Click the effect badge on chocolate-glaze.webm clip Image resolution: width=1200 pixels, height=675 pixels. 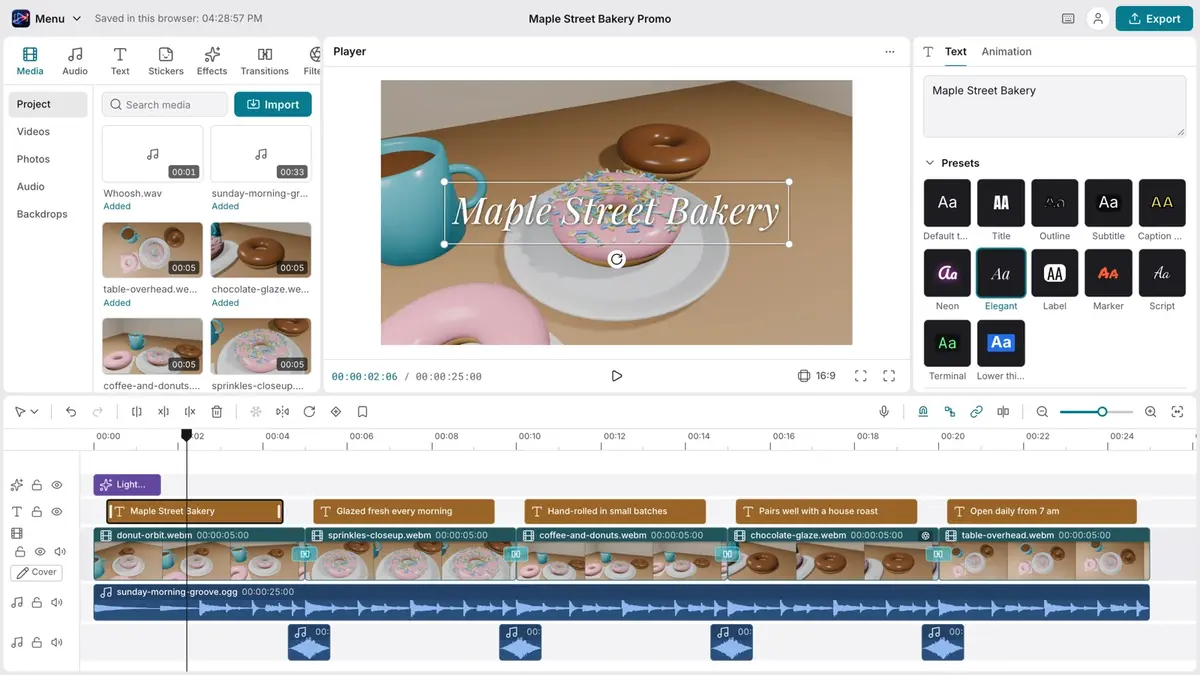click(x=926, y=536)
